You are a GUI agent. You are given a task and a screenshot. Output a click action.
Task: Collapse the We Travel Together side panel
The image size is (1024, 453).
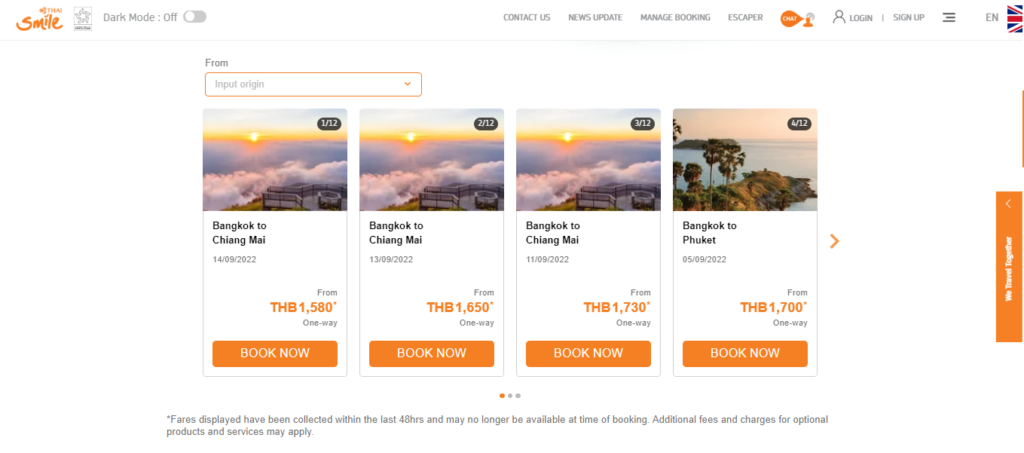point(1008,204)
